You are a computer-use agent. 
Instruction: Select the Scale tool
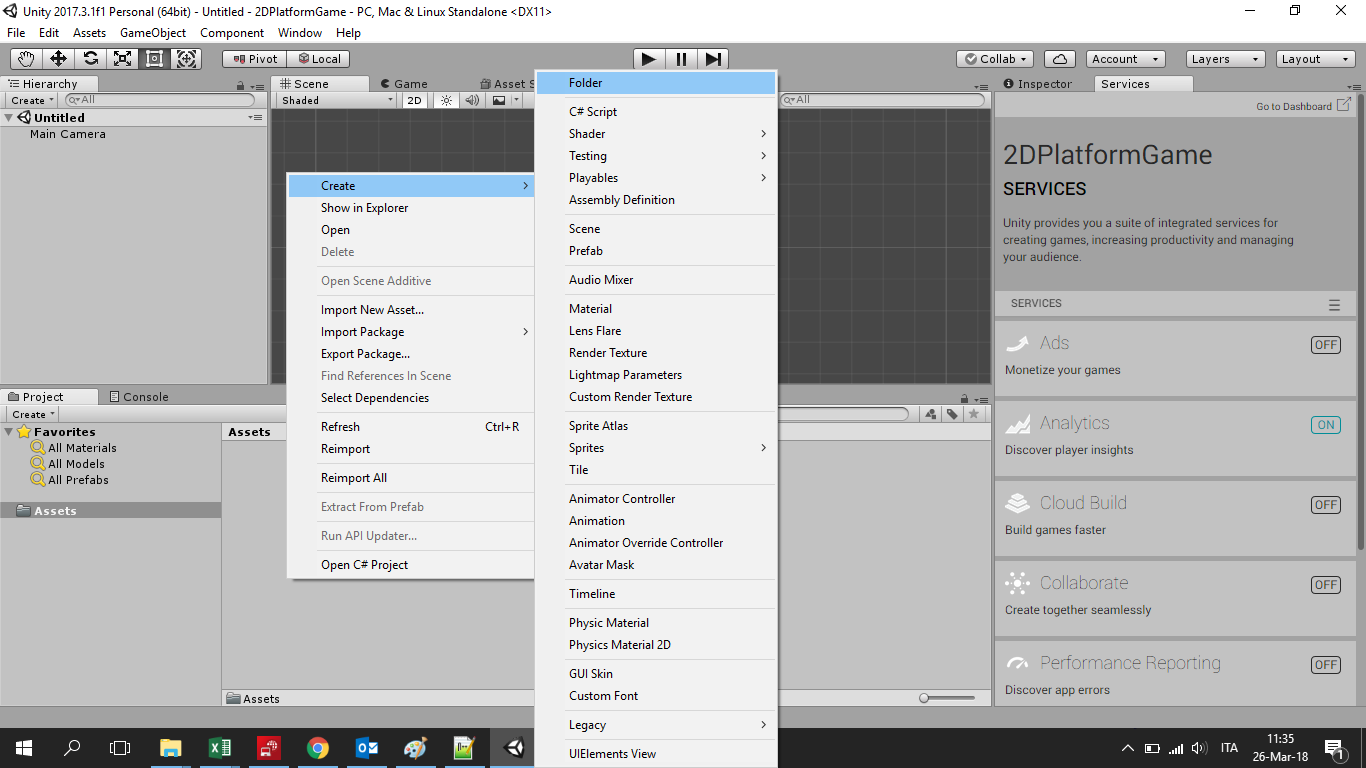[122, 59]
